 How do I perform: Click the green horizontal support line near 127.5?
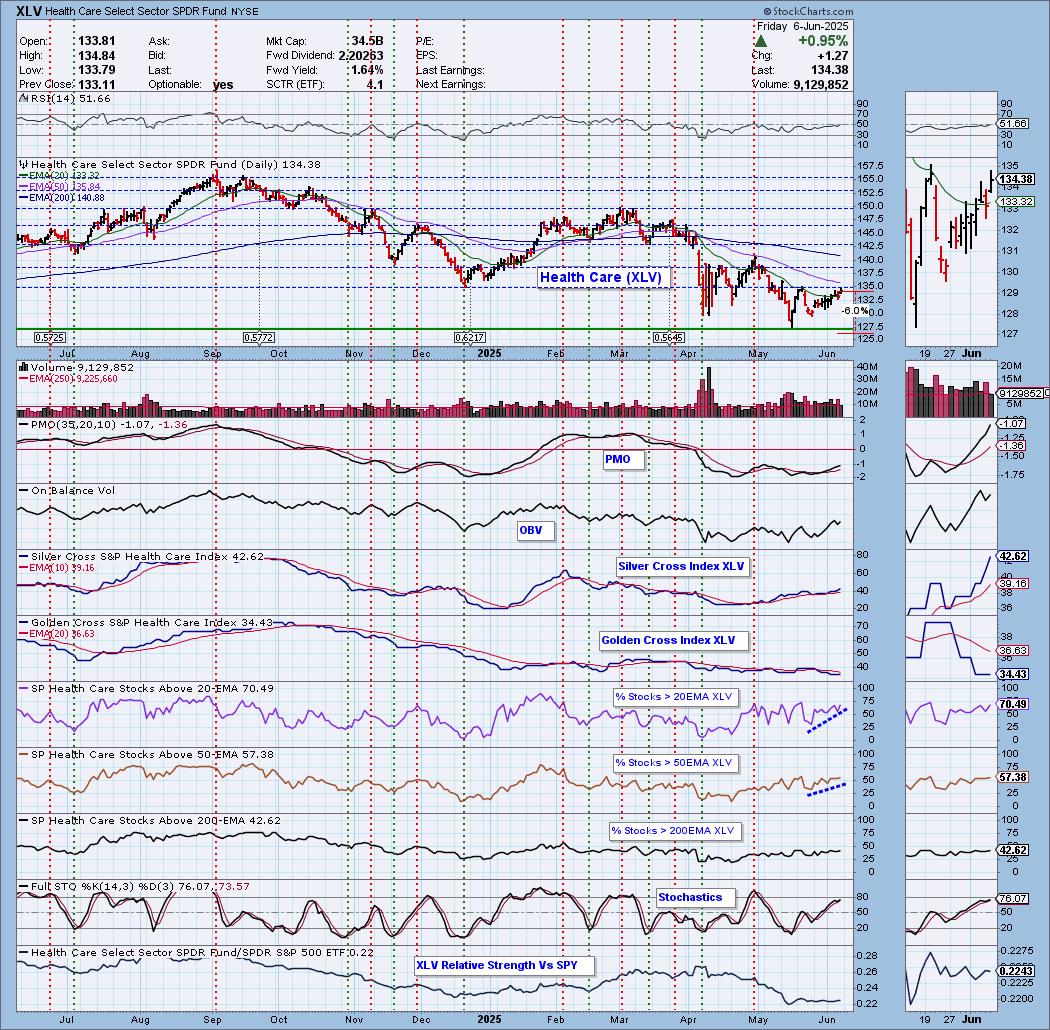[435, 329]
